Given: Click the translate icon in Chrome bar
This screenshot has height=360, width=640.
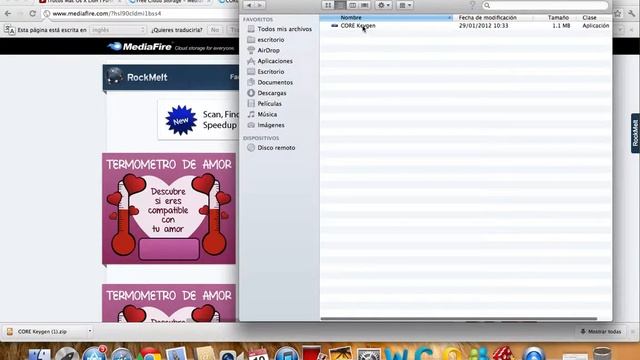Looking at the screenshot, I should pyautogui.click(x=10, y=30).
